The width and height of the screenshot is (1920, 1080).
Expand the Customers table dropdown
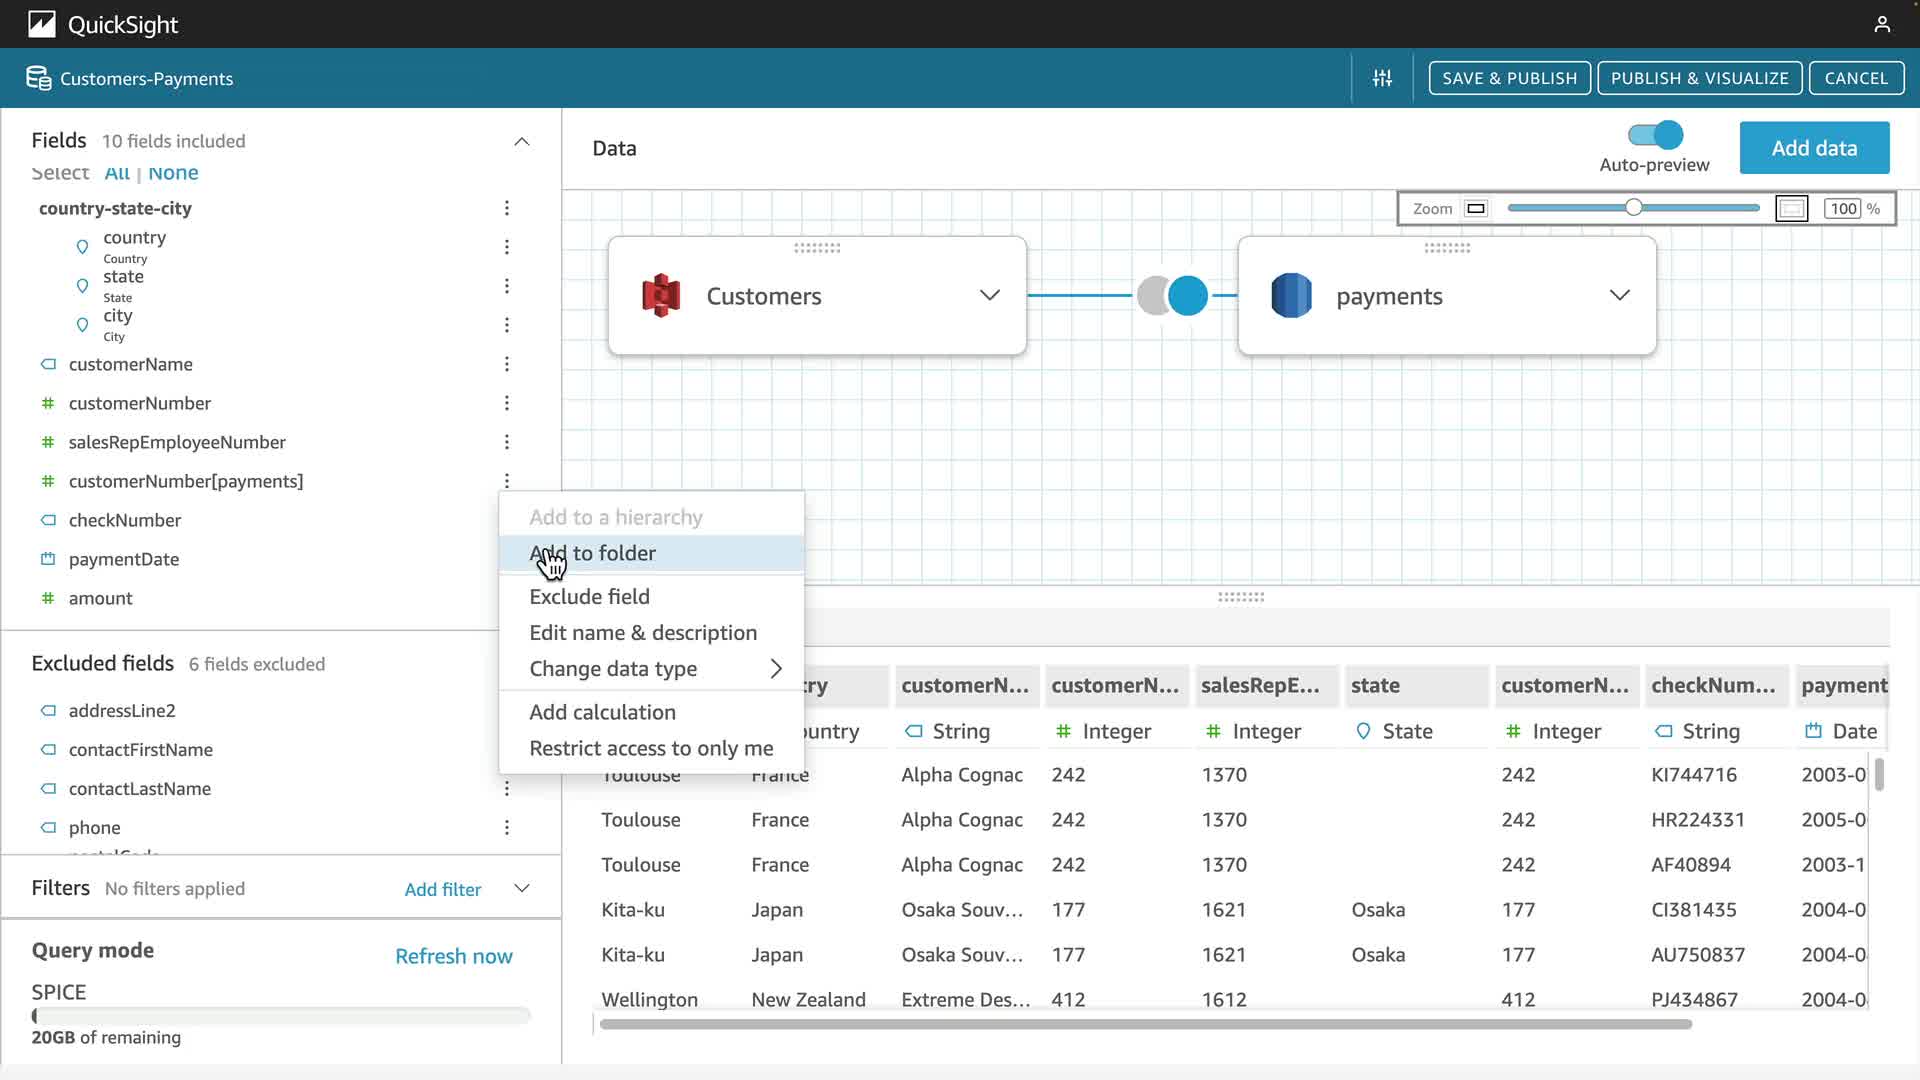point(989,295)
